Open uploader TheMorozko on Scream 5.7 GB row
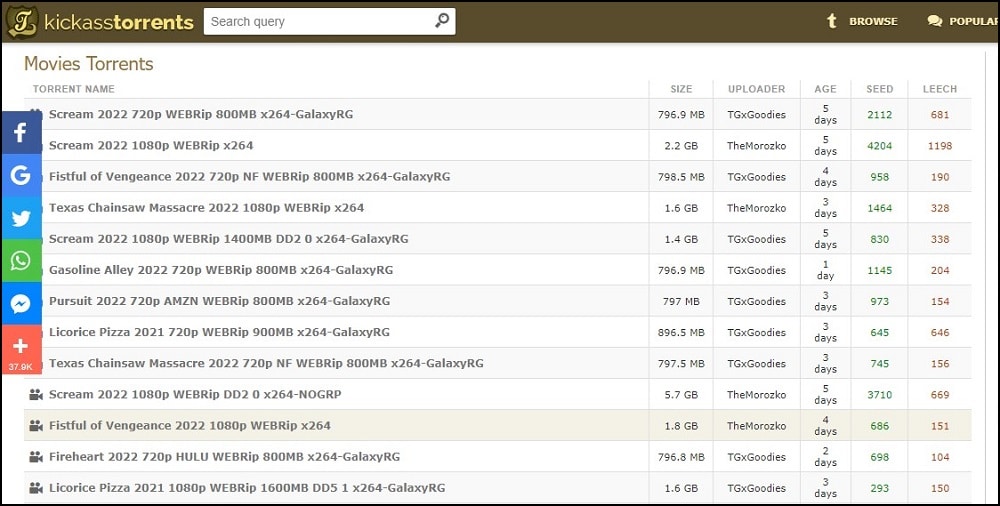This screenshot has width=1000, height=506. pyautogui.click(x=756, y=395)
